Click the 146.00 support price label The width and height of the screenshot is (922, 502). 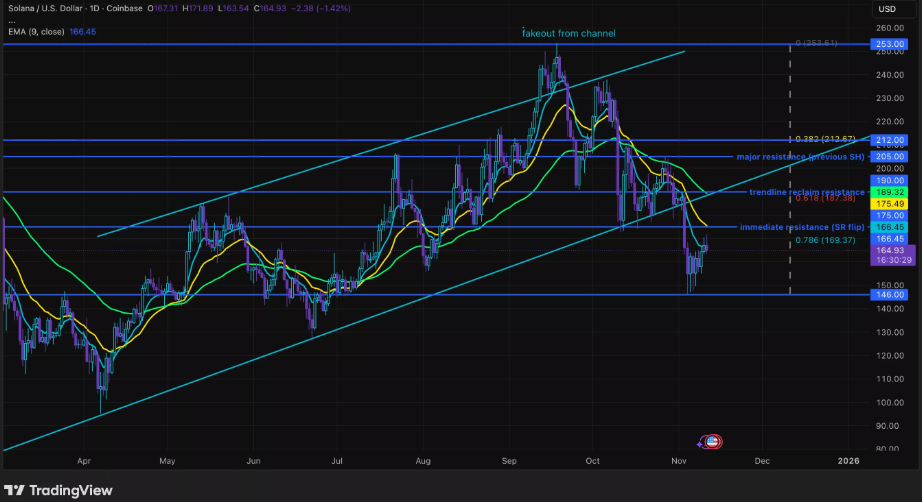(888, 295)
